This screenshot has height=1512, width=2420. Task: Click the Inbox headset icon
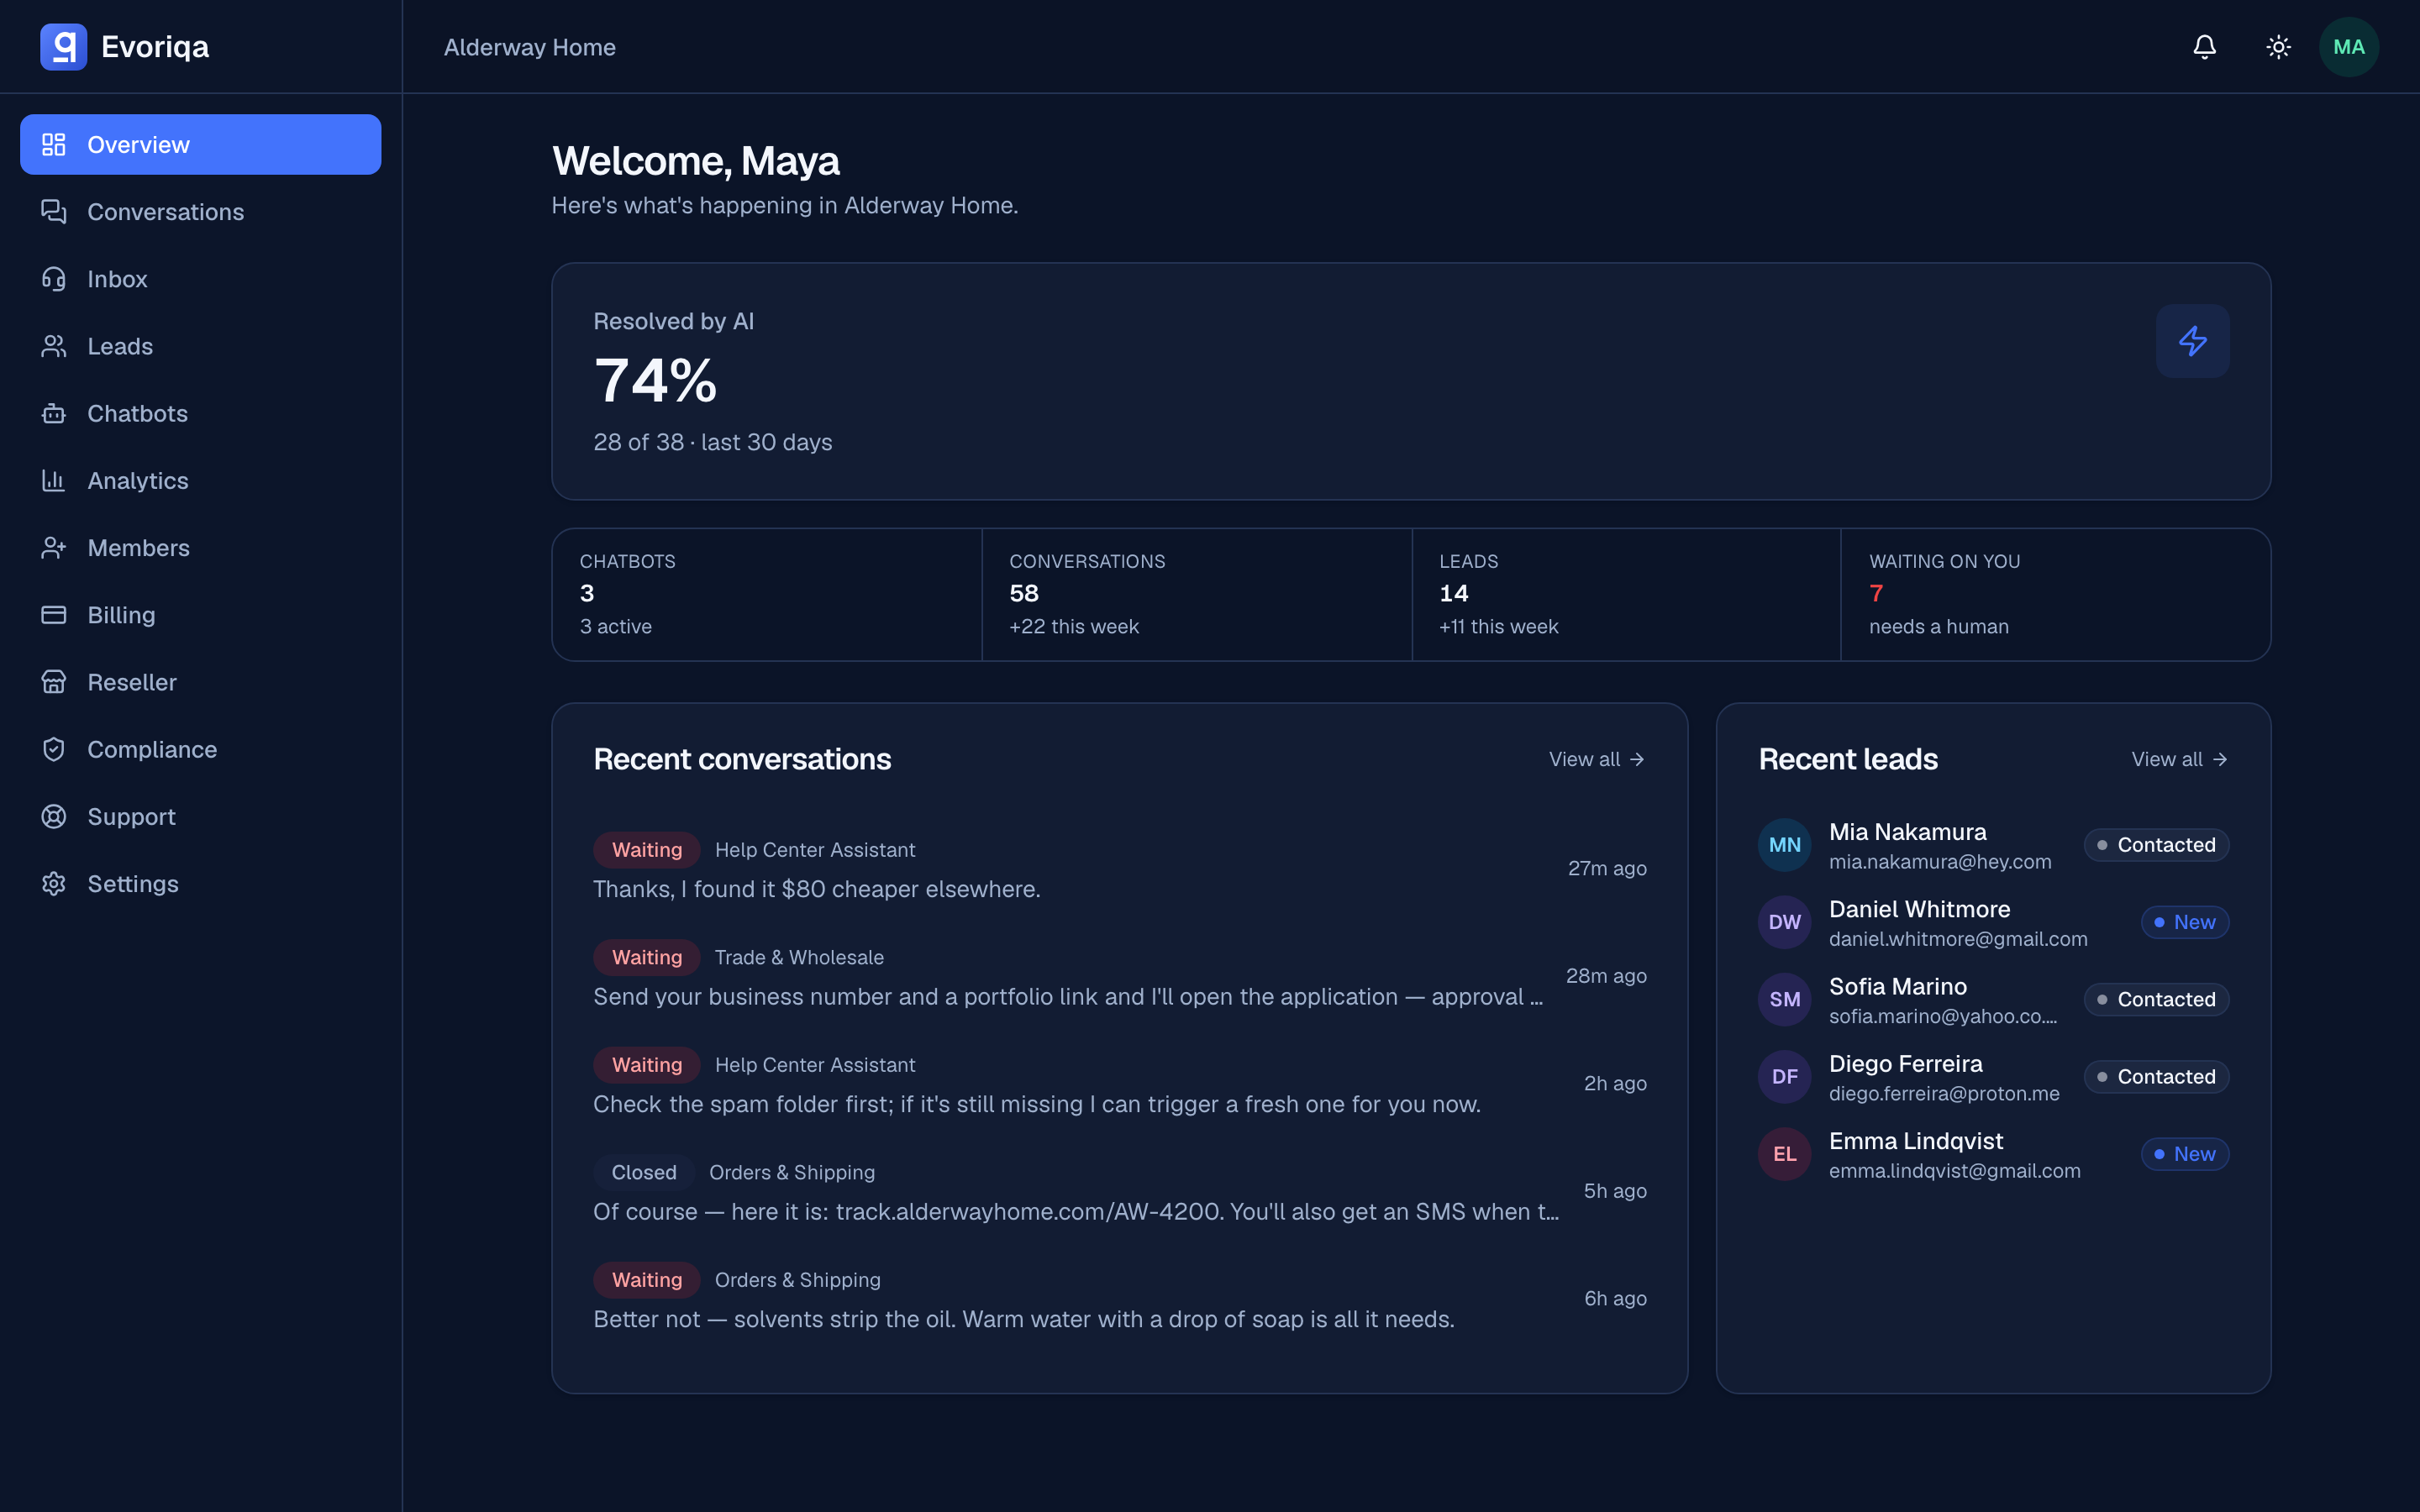click(54, 279)
